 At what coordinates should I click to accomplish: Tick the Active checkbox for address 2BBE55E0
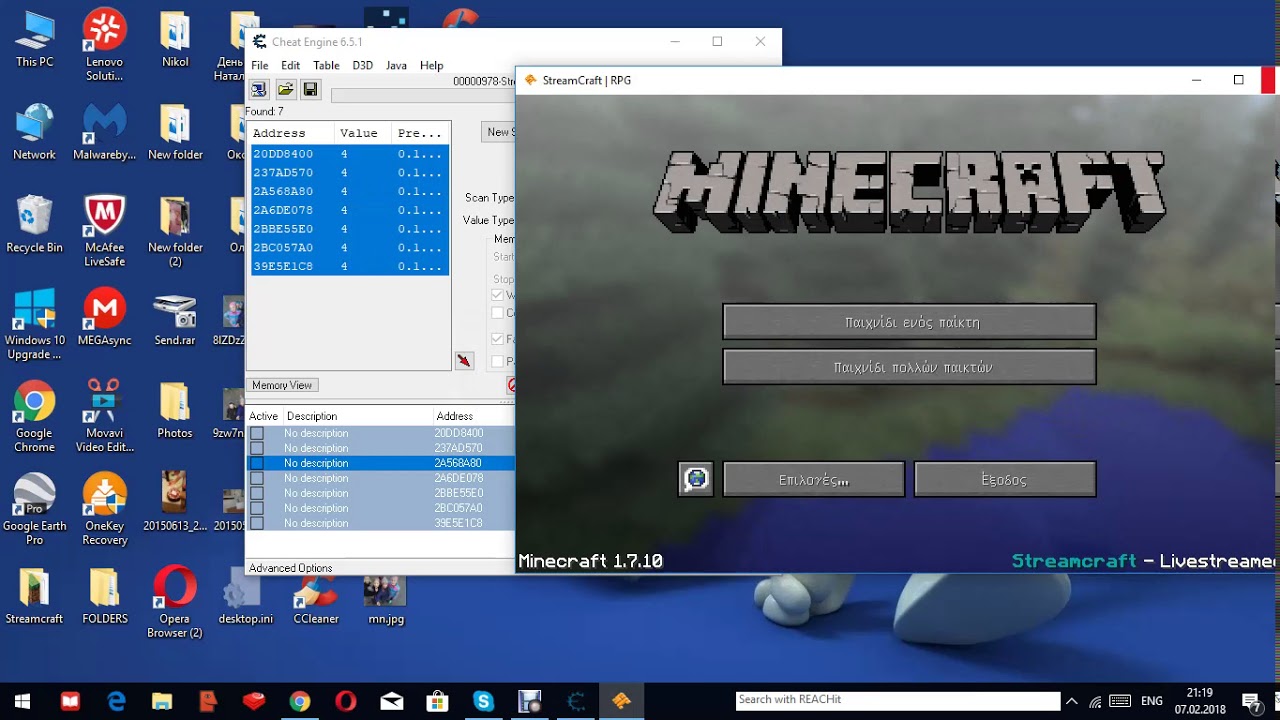click(257, 493)
